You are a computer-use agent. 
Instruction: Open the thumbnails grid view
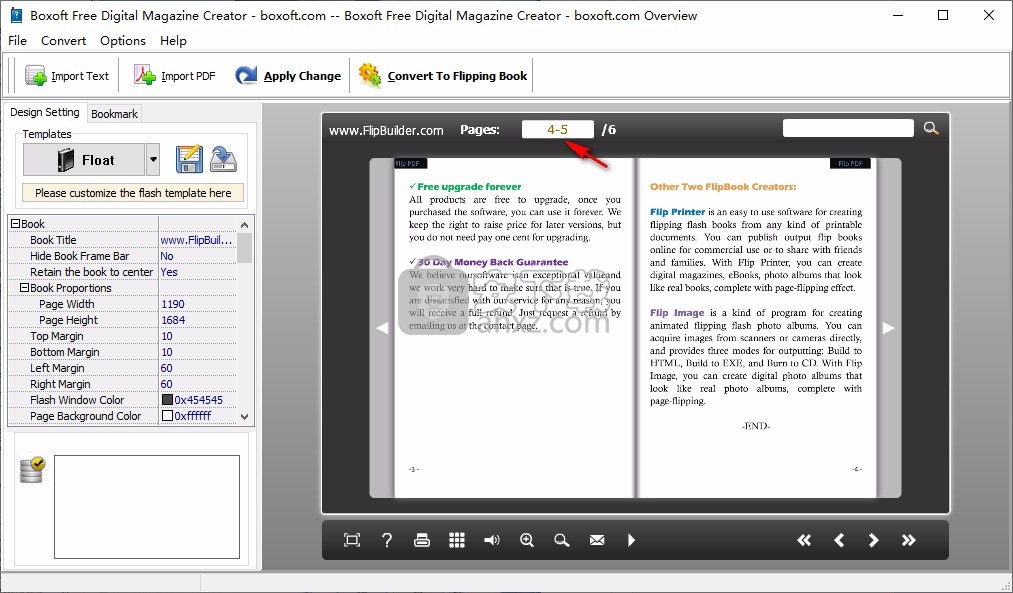[x=457, y=540]
